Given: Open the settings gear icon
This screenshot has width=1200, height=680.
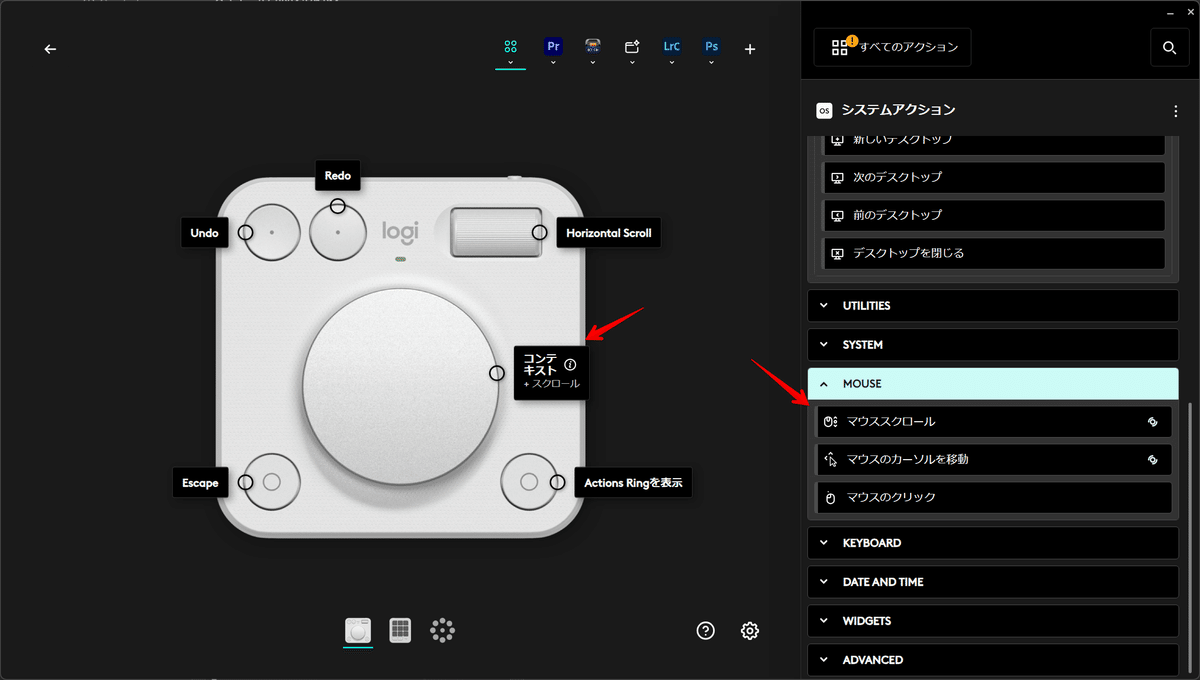Looking at the screenshot, I should point(750,630).
